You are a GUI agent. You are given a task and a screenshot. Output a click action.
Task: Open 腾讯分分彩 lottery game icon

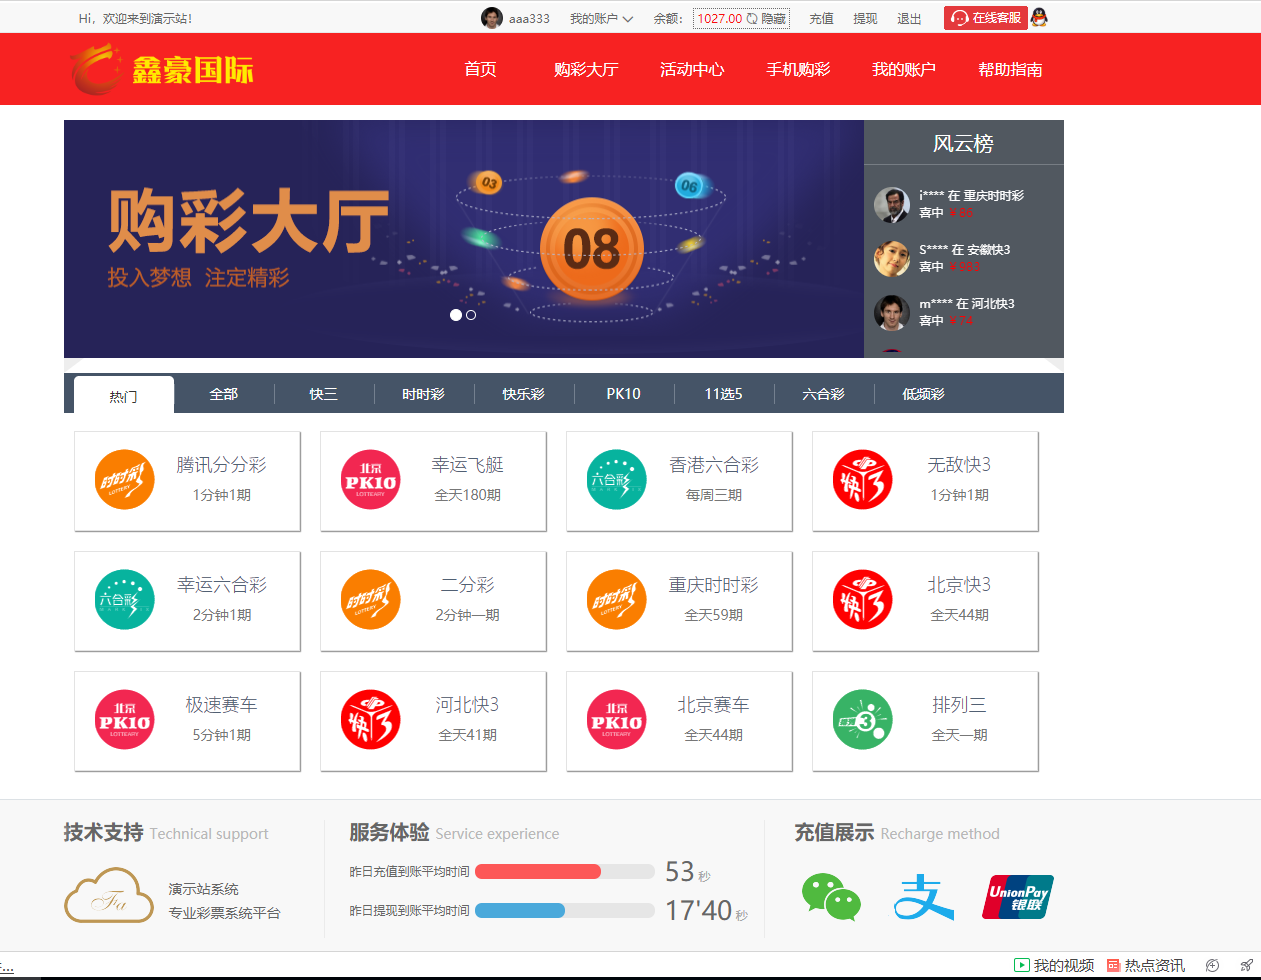coord(125,480)
